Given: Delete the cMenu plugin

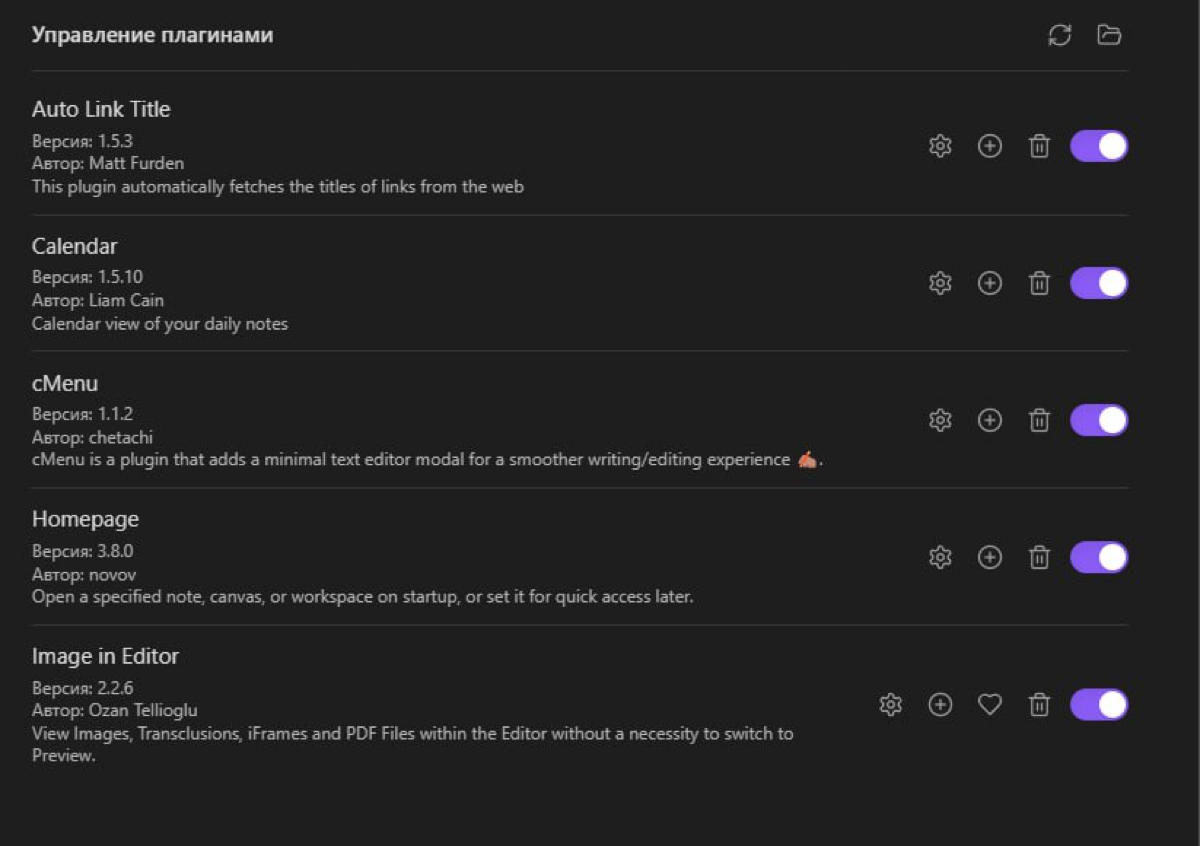Looking at the screenshot, I should coord(1040,421).
